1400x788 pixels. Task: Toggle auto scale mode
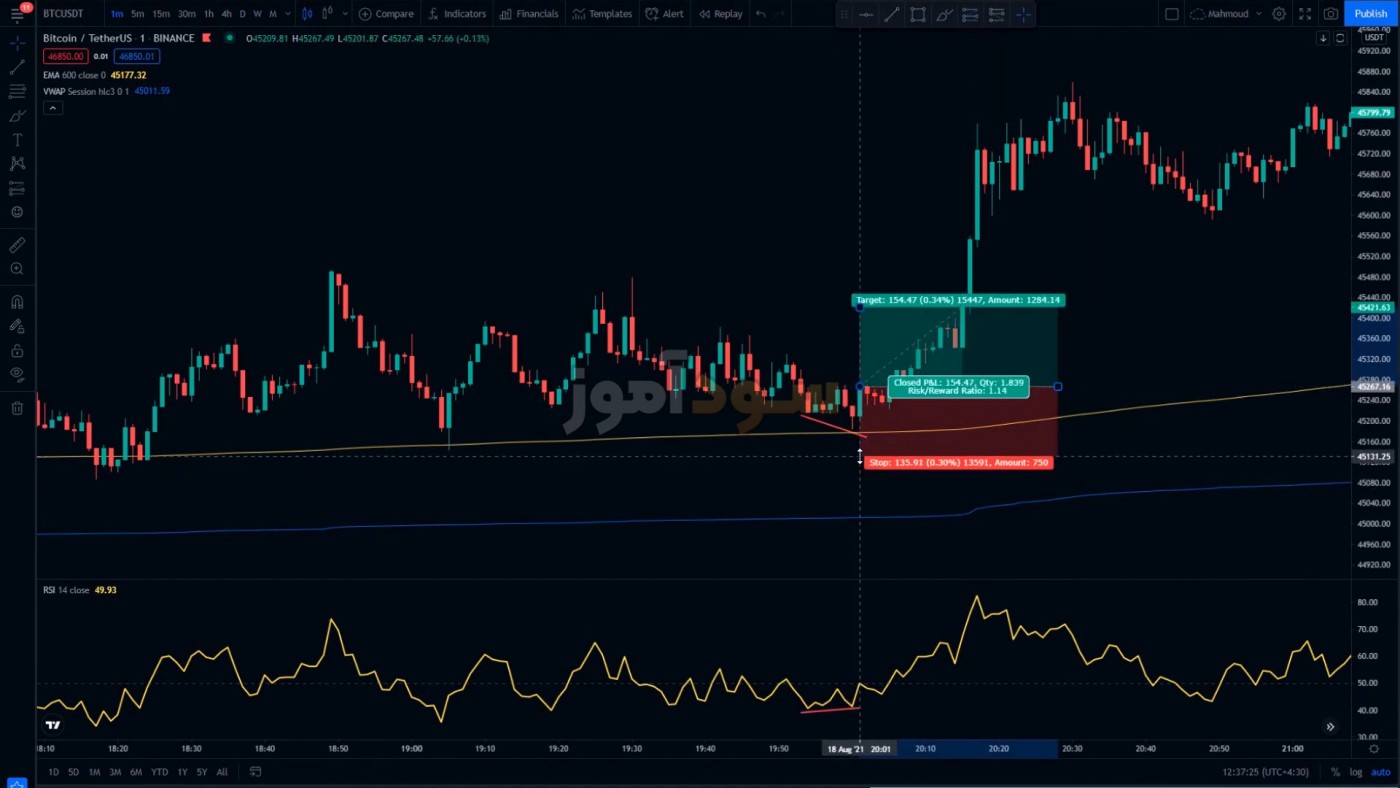(x=1381, y=772)
